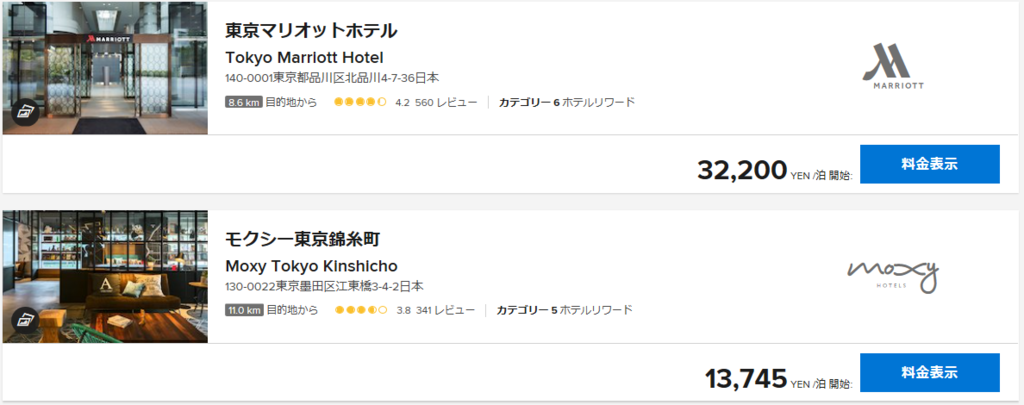
Task: Open Tokyo Marriott photo gallery icon
Action: 27,111
